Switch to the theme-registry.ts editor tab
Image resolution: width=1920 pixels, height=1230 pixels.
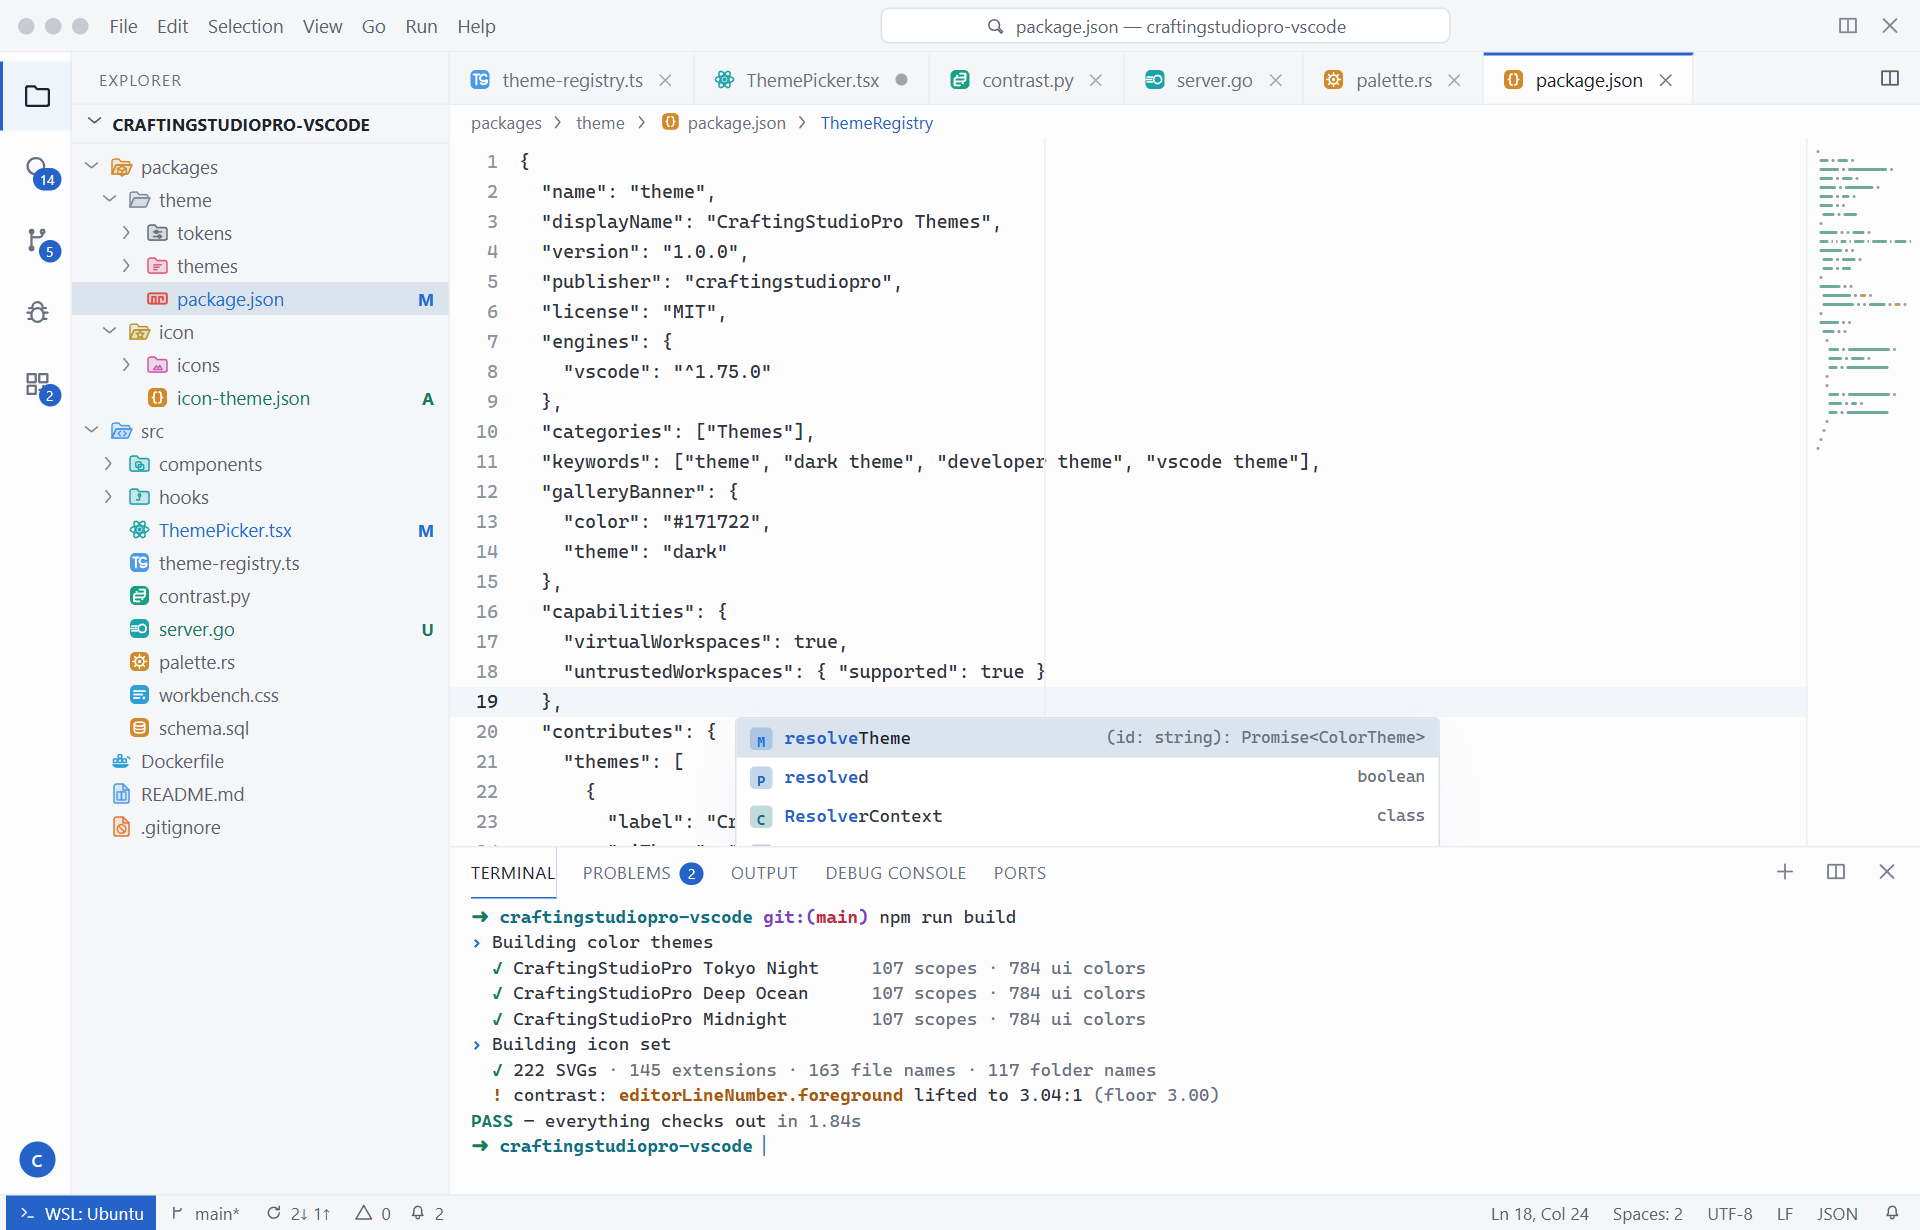click(x=572, y=80)
